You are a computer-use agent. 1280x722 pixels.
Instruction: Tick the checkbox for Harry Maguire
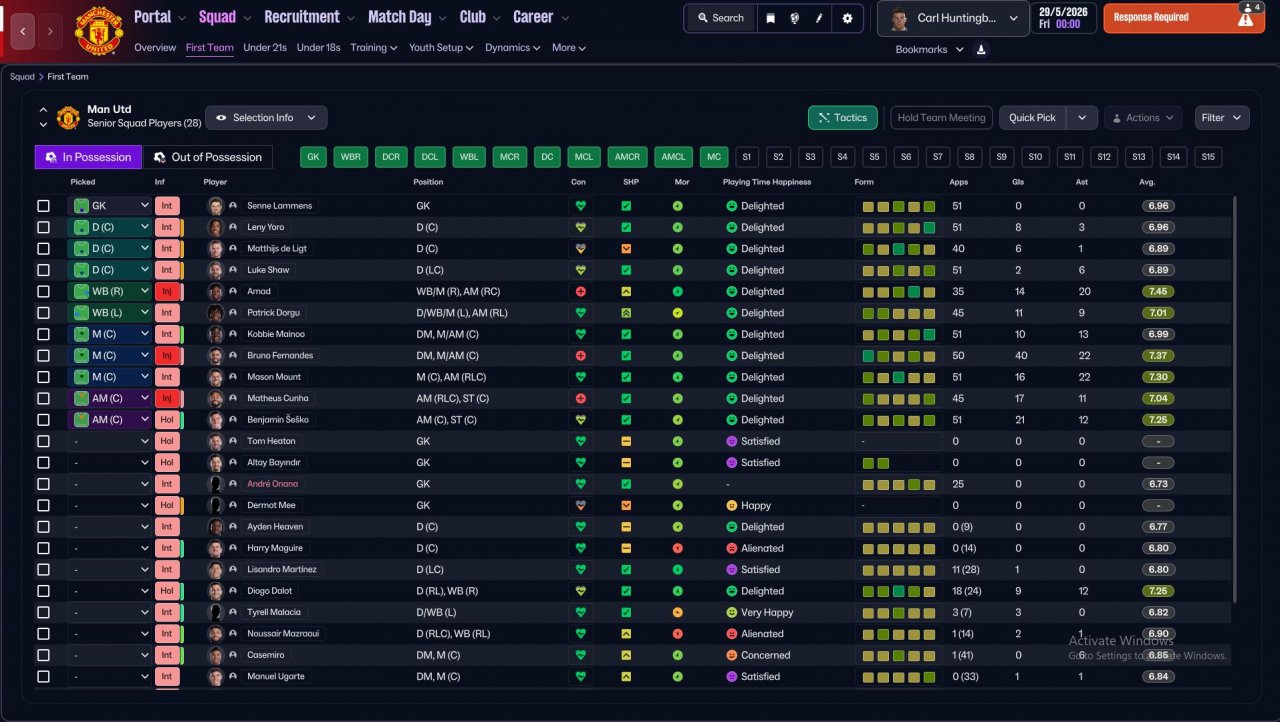point(43,548)
